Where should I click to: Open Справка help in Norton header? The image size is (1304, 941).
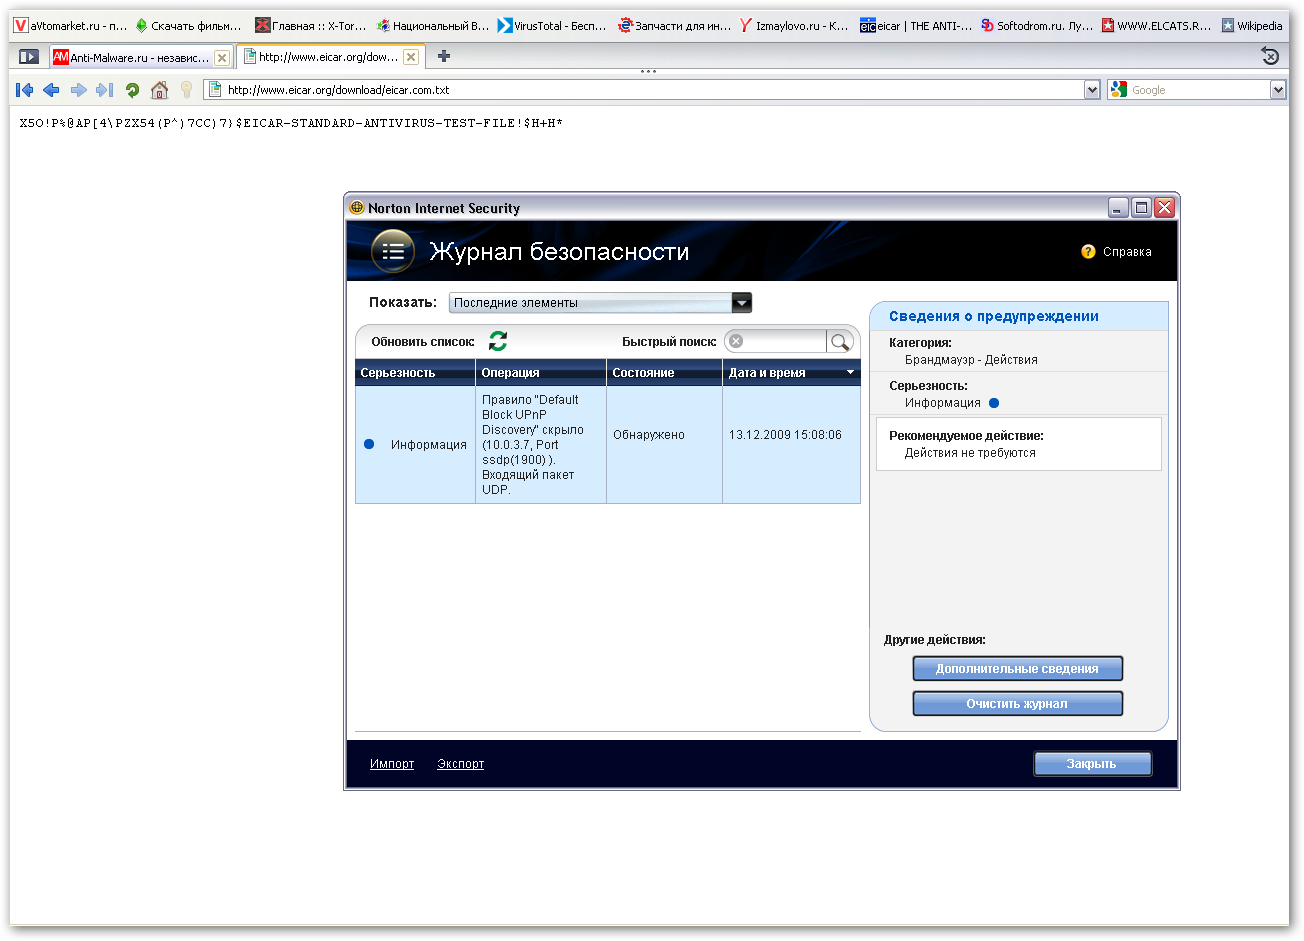pyautogui.click(x=1116, y=252)
